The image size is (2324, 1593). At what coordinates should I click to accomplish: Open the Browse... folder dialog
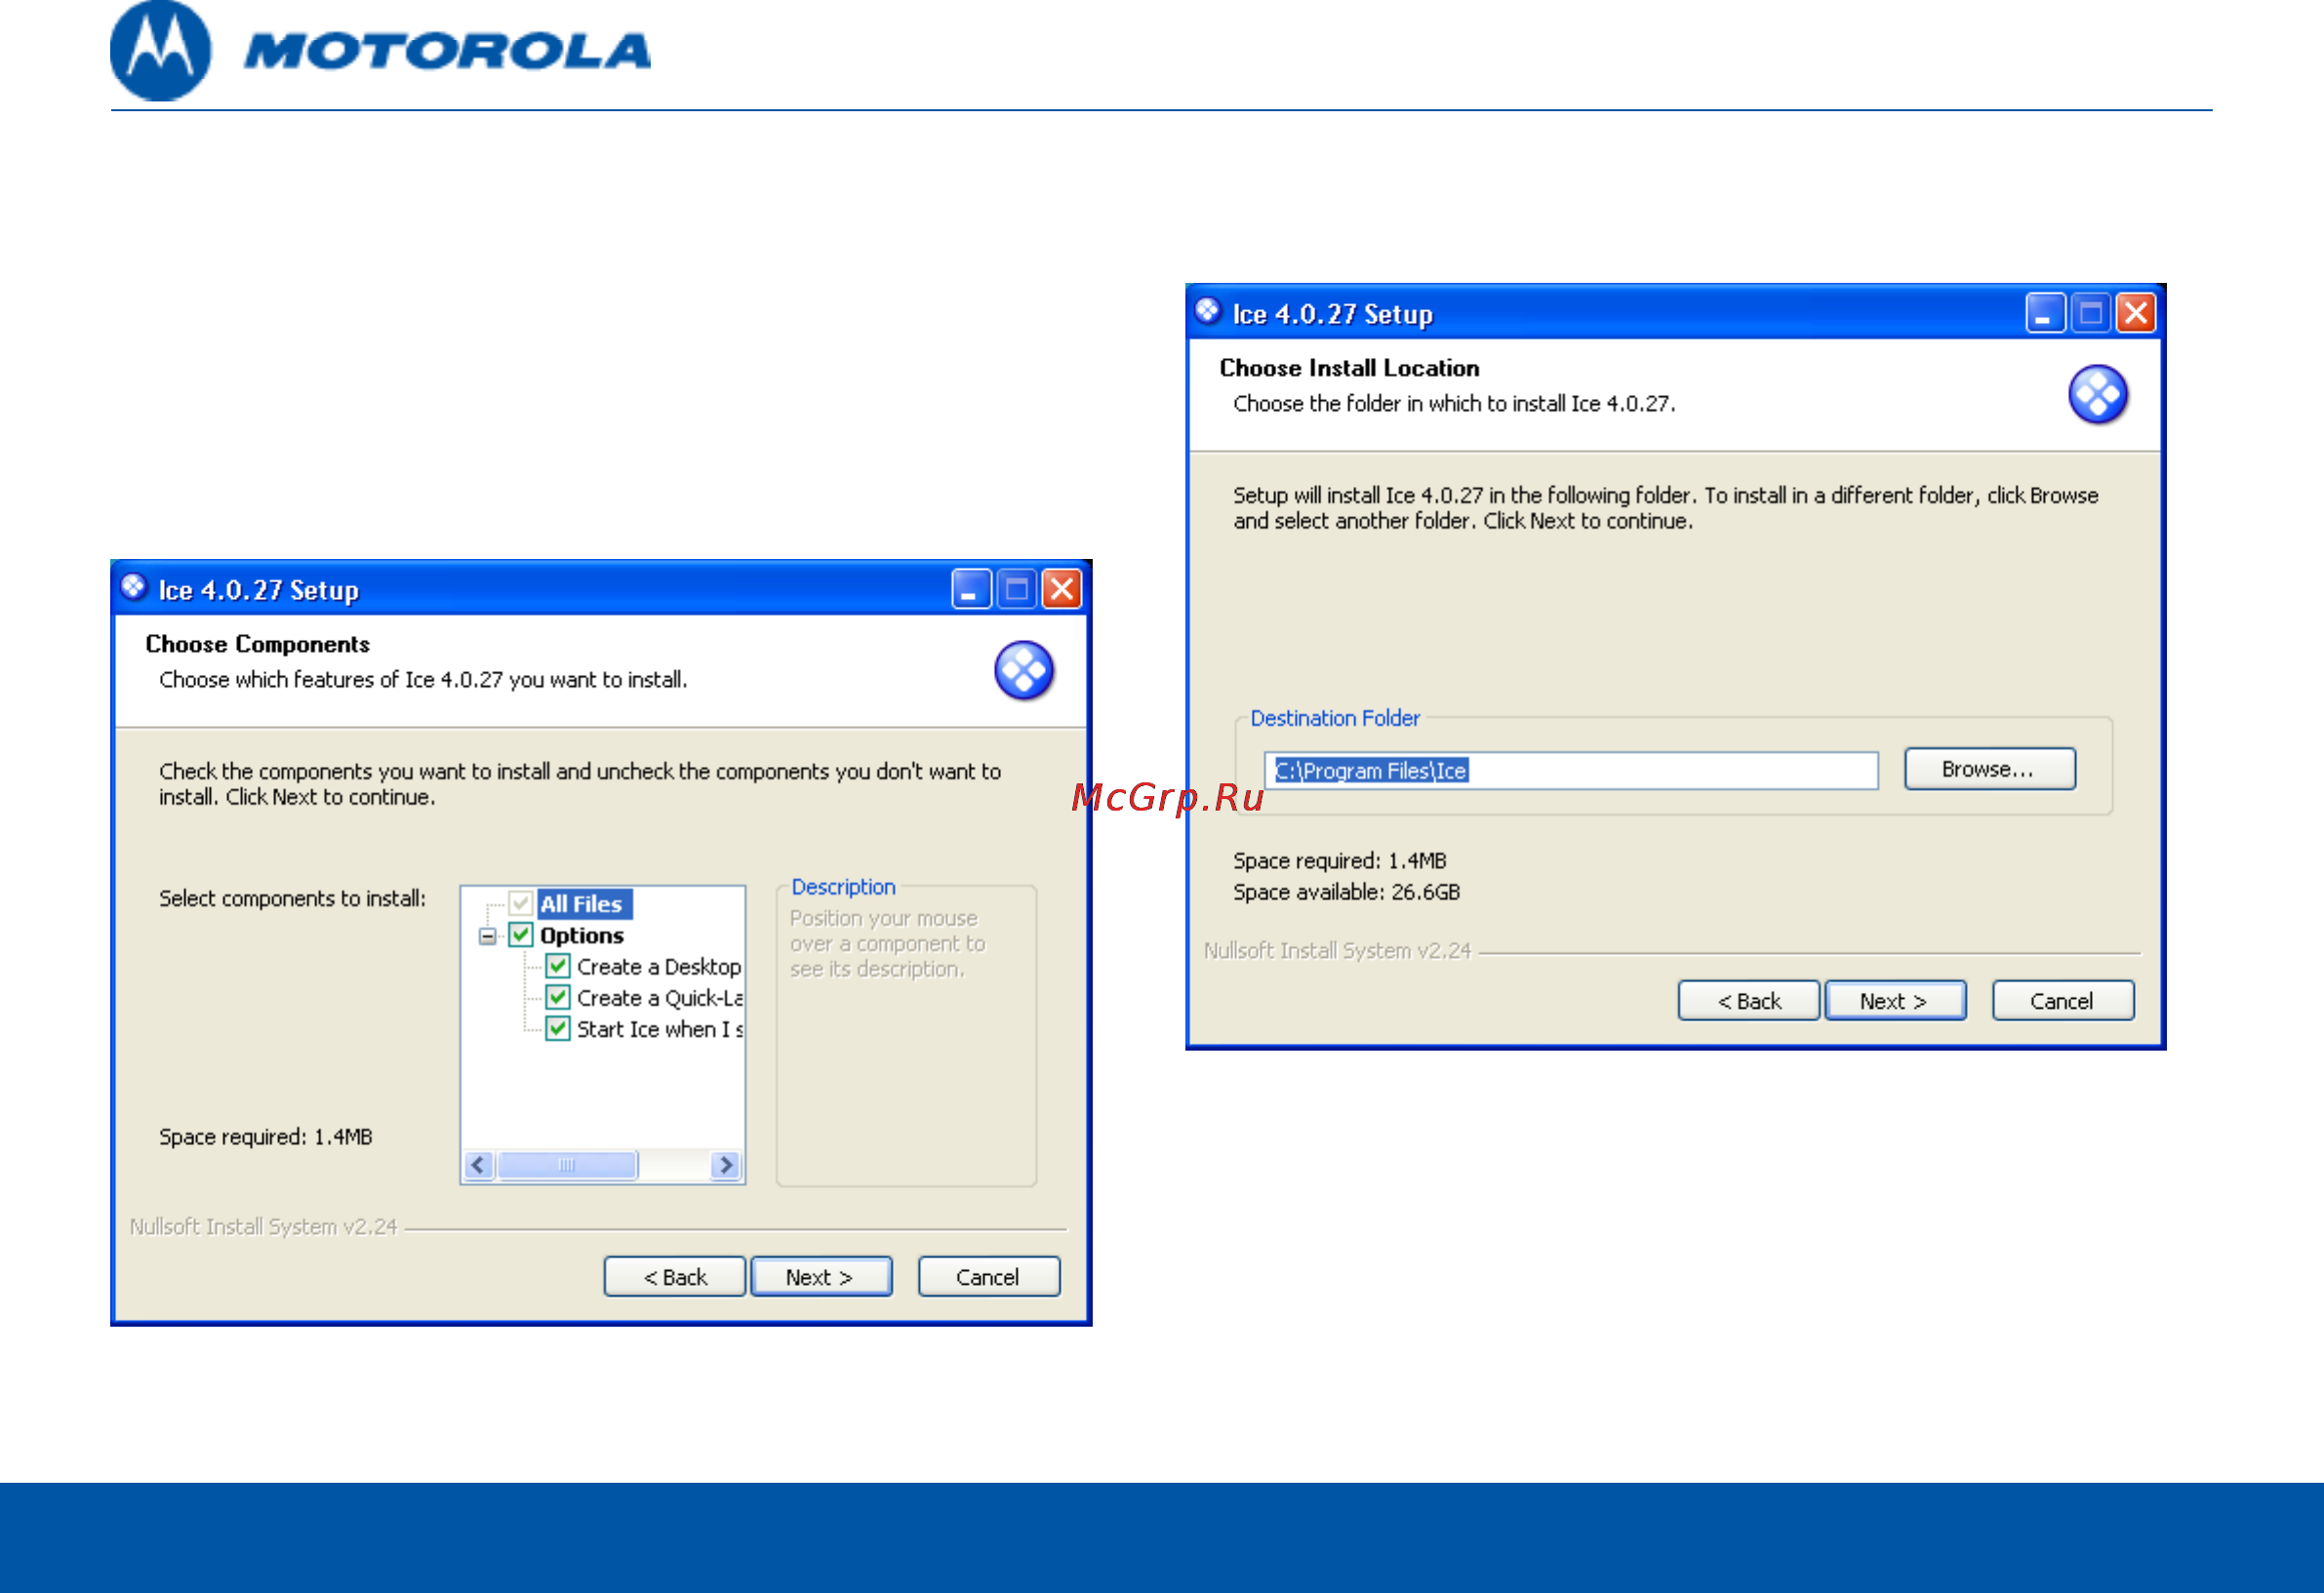(1990, 769)
